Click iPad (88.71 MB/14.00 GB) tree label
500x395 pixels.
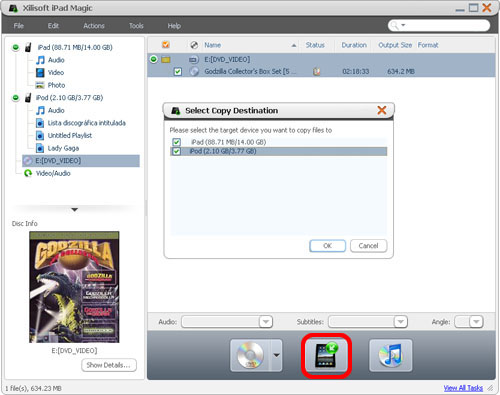(75, 47)
